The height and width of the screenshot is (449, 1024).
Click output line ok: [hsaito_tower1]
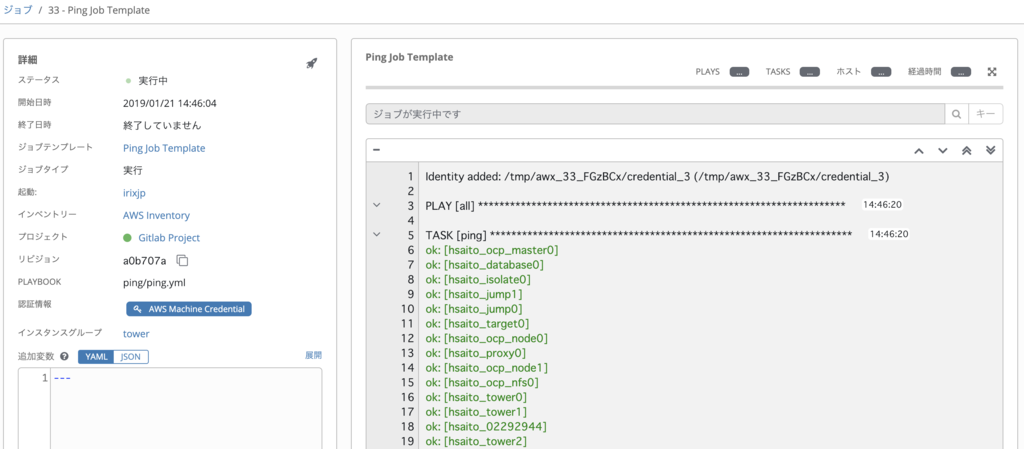[476, 412]
